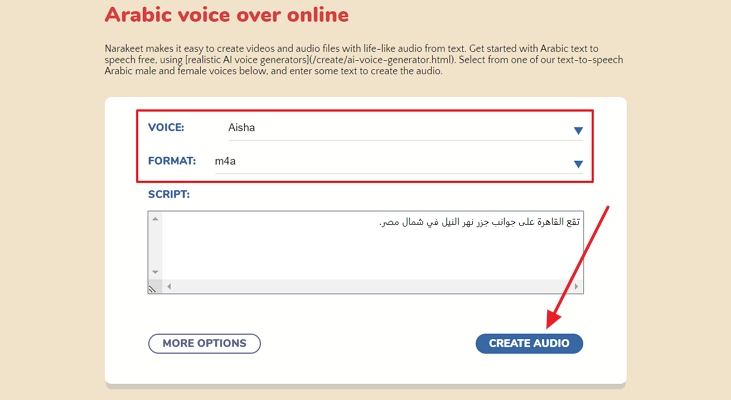The width and height of the screenshot is (731, 400).
Task: Click the script box scroll-left arrow
Action: pyautogui.click(x=168, y=287)
